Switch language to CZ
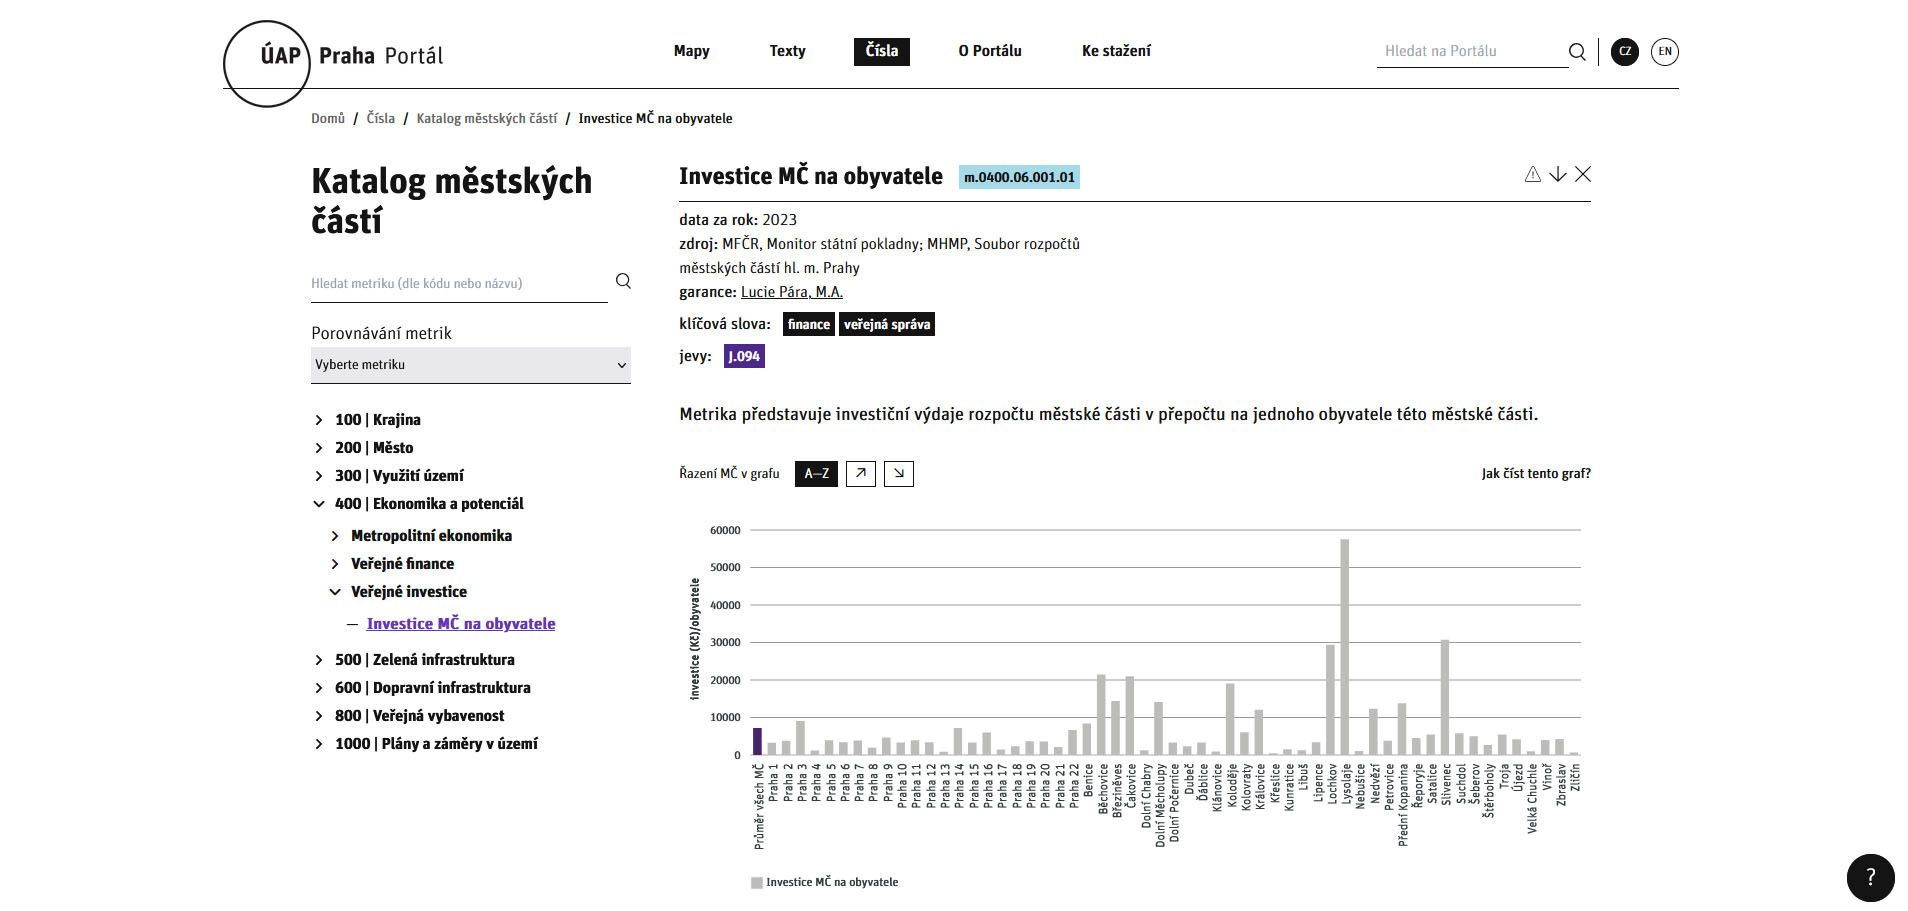 point(1625,52)
